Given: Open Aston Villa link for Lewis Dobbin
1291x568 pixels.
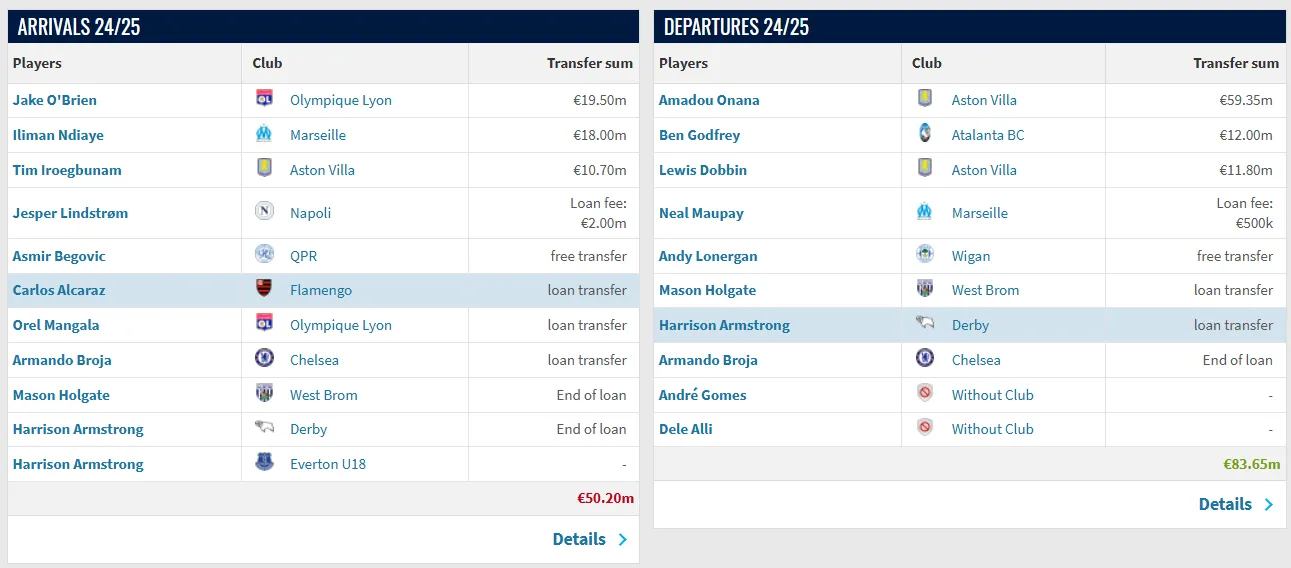Looking at the screenshot, I should coord(983,170).
